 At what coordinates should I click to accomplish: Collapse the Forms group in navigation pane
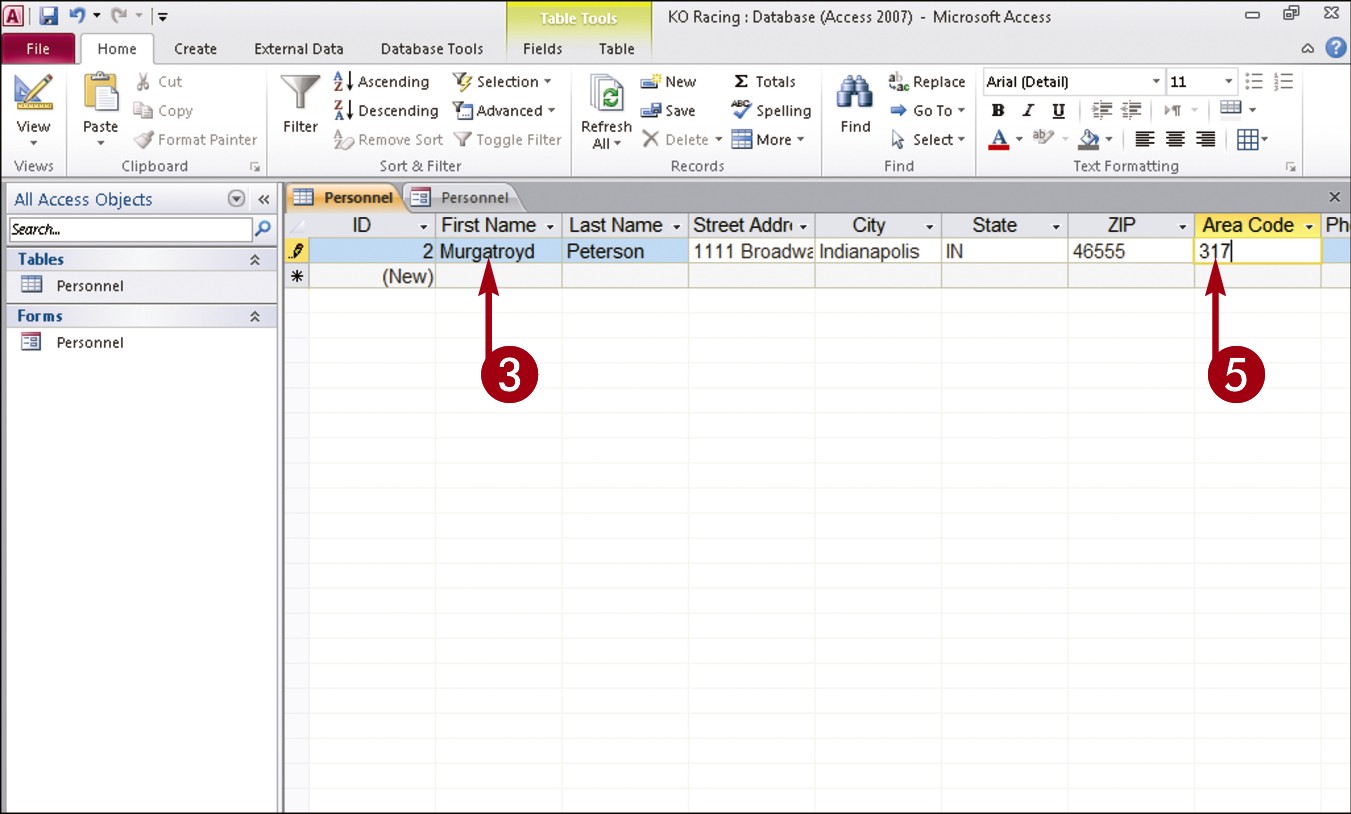[255, 316]
